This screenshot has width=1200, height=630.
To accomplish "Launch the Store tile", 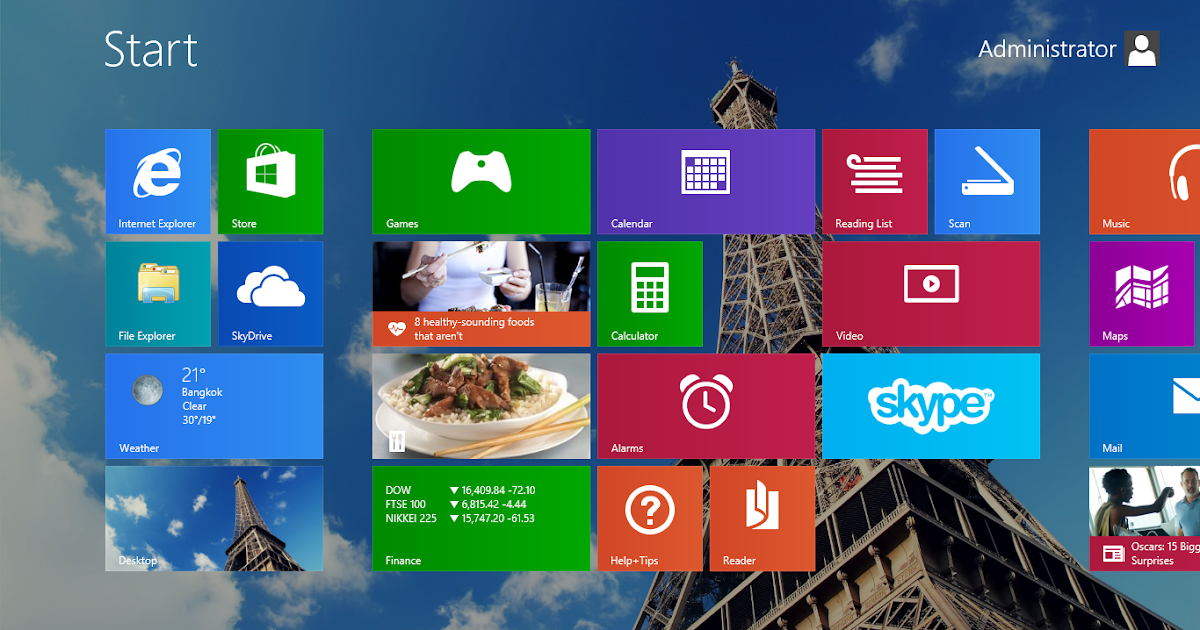I will pos(270,182).
